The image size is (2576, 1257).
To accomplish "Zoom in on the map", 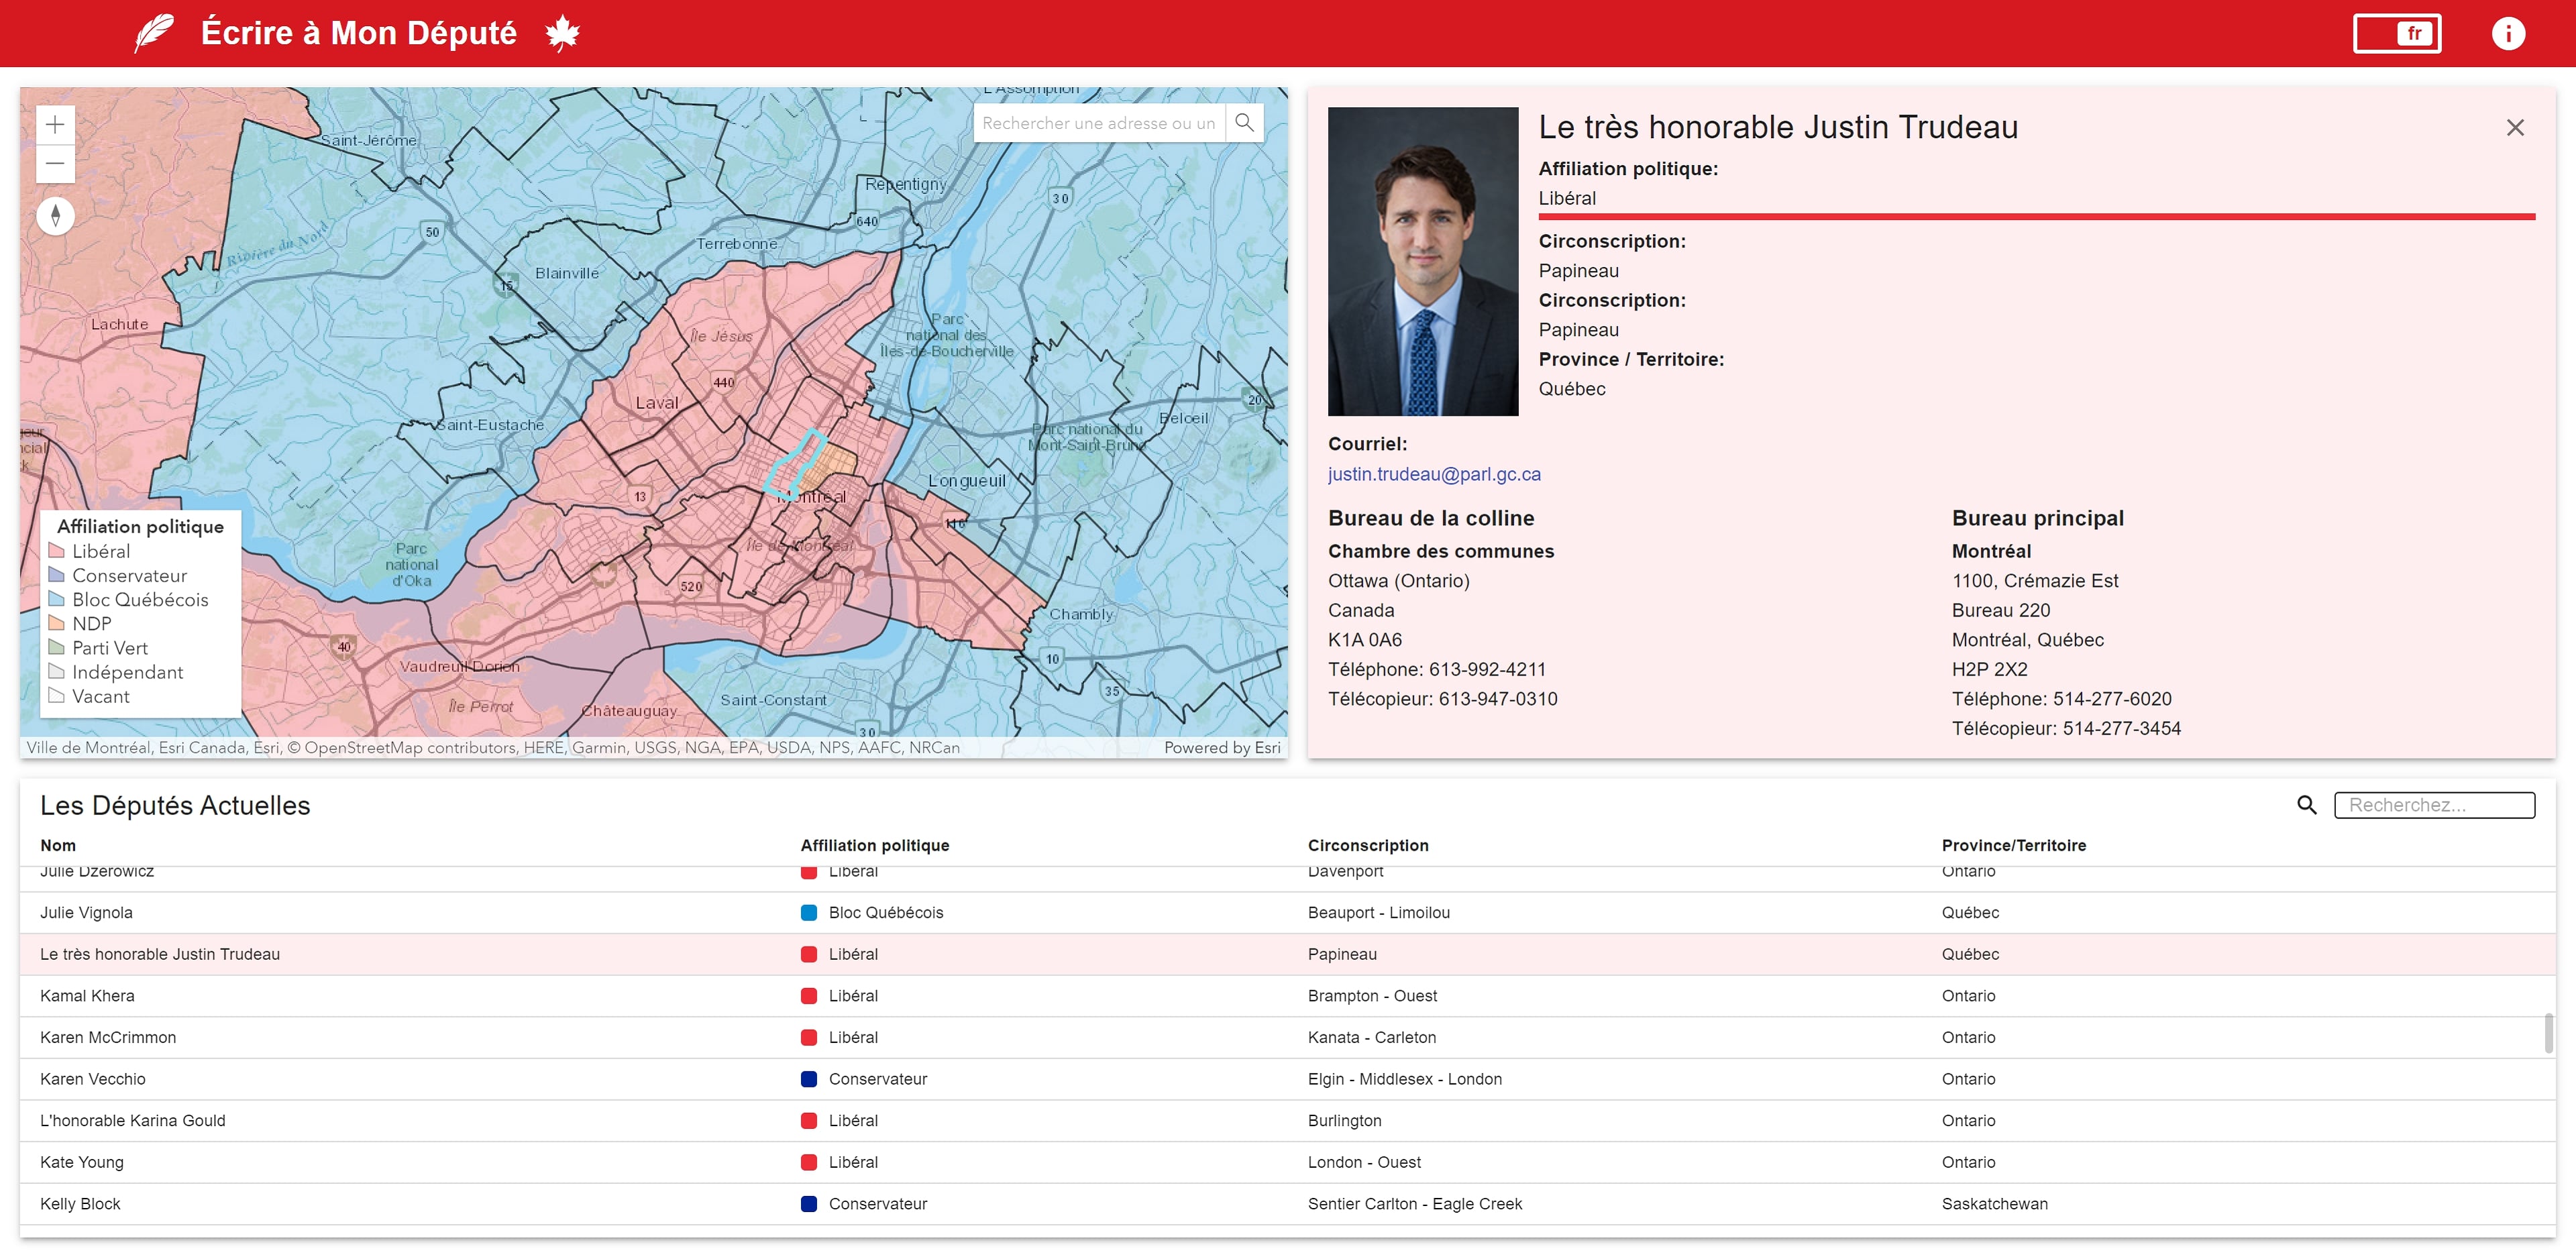I will pyautogui.click(x=55, y=125).
